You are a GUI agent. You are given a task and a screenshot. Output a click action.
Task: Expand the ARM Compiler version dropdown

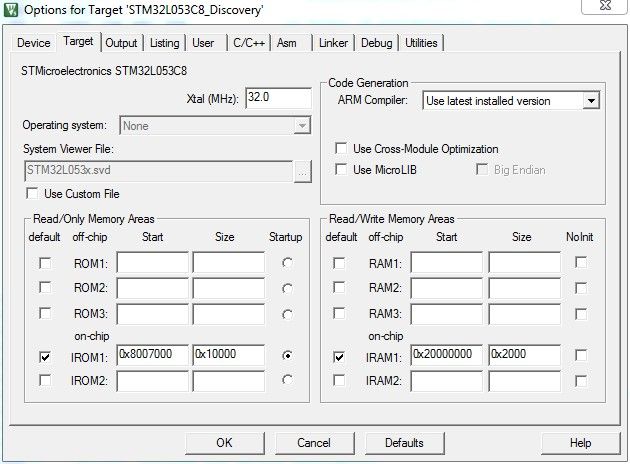point(591,100)
